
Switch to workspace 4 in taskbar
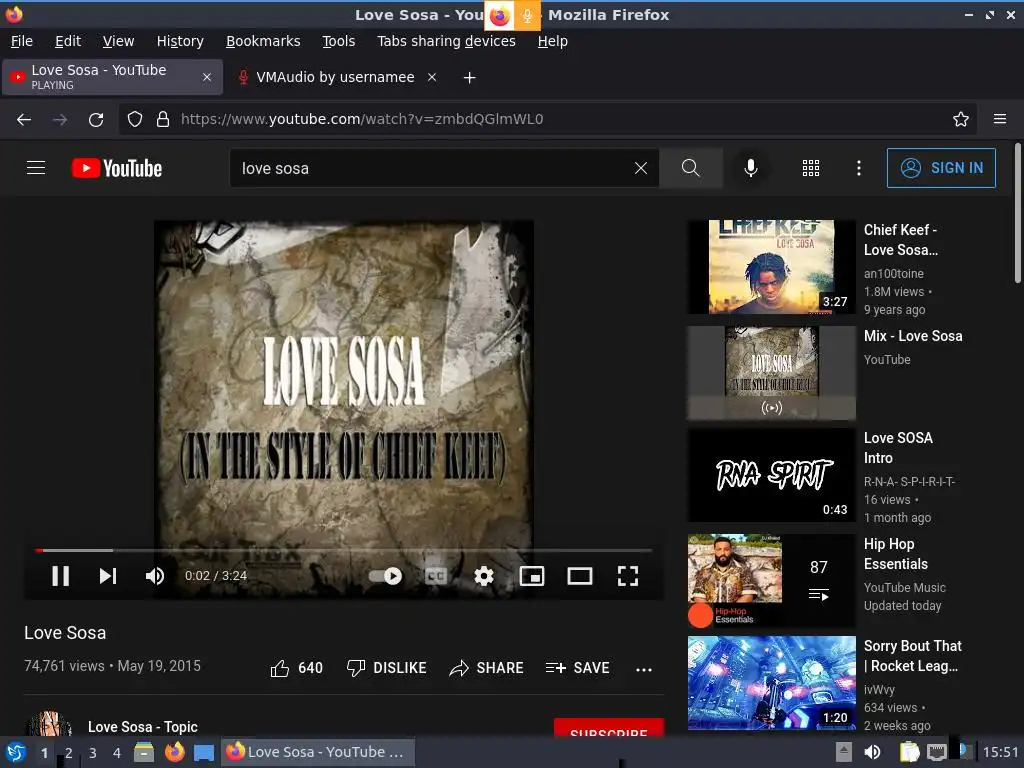click(117, 752)
